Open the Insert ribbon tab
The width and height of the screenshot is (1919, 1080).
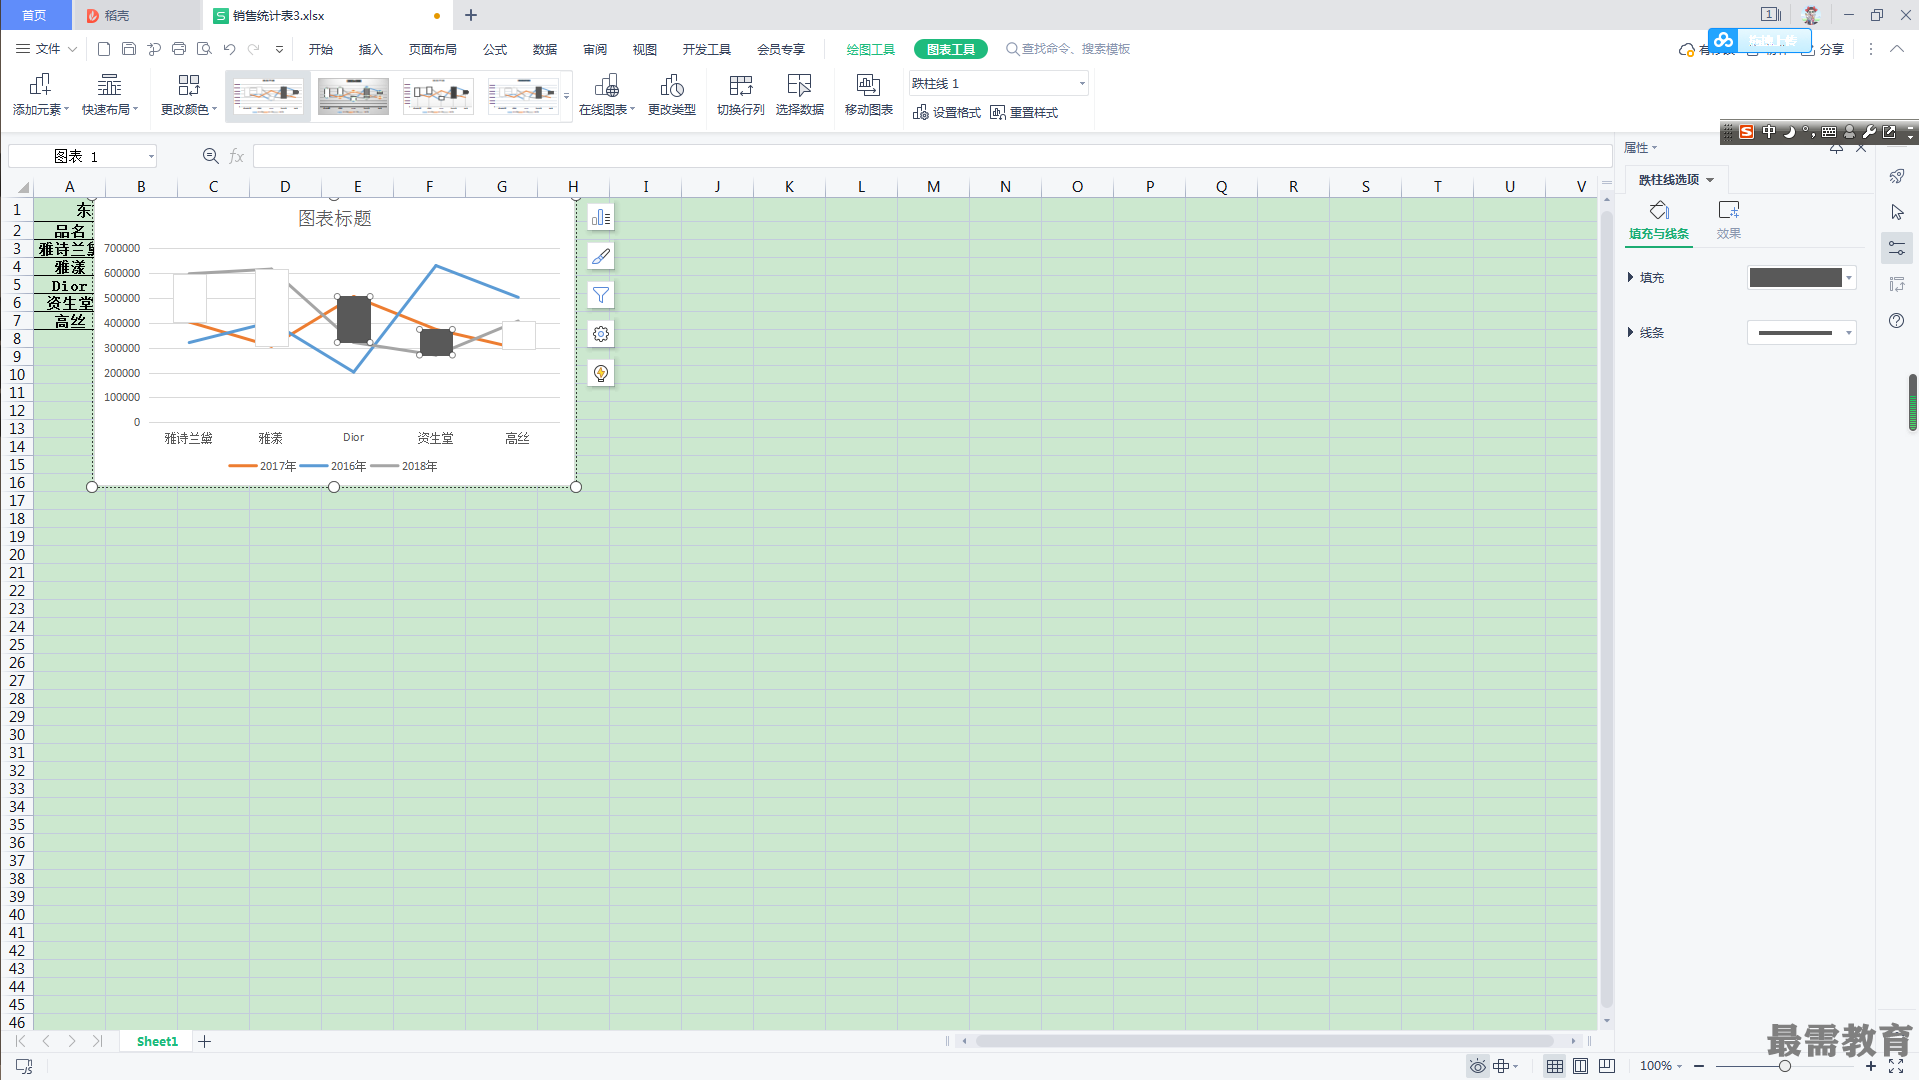(x=371, y=49)
